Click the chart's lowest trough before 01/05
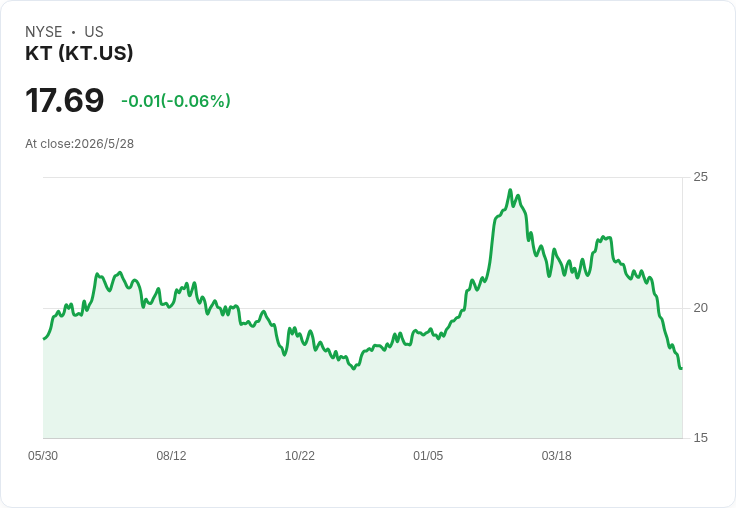 (x=354, y=369)
